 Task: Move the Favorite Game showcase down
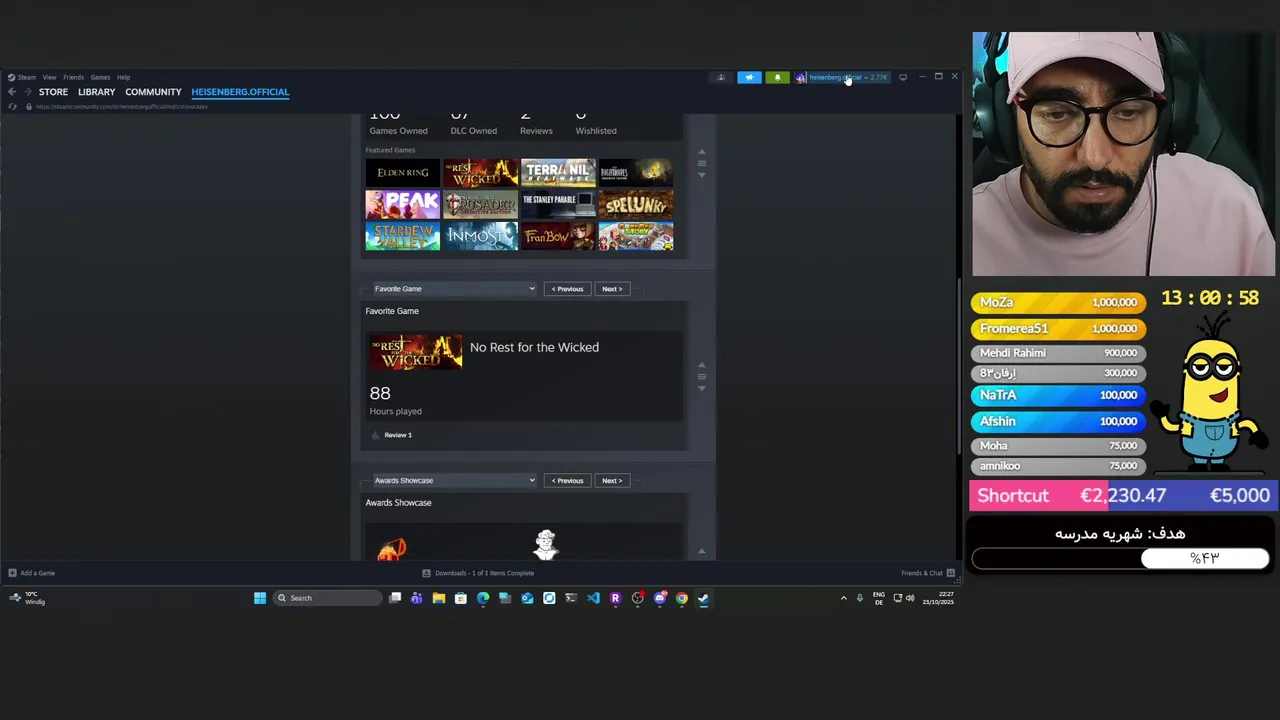click(701, 388)
